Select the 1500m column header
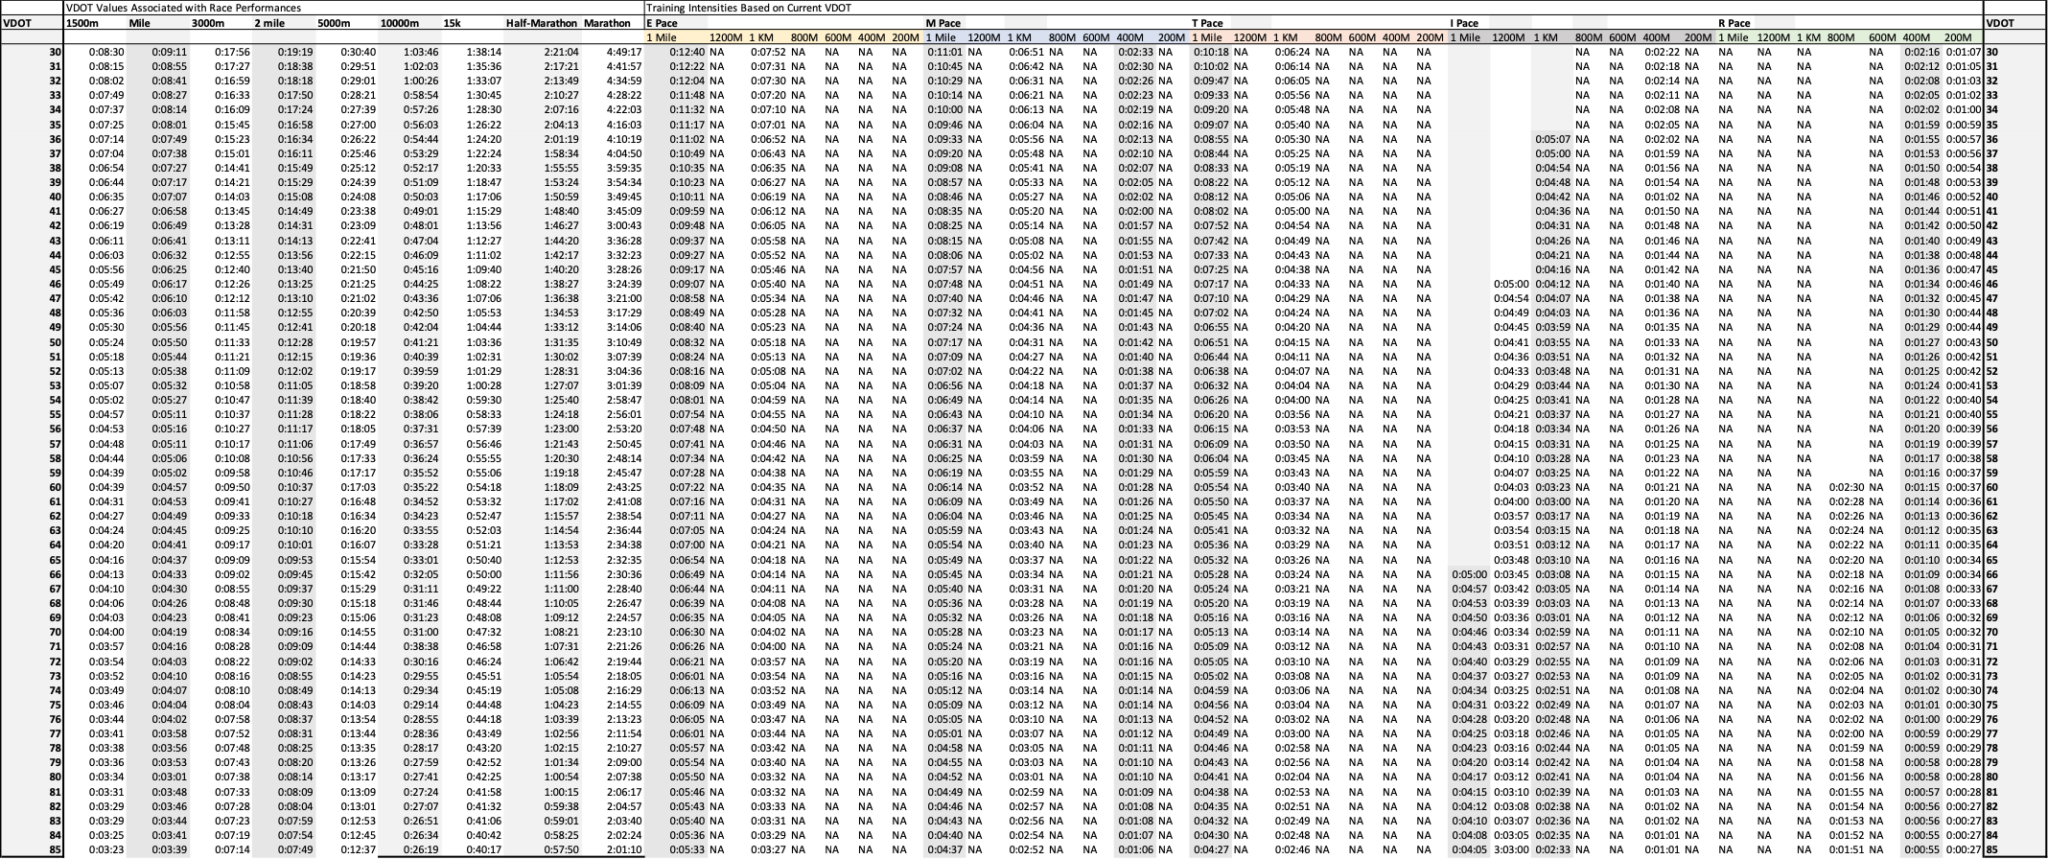The height and width of the screenshot is (859, 2048). point(82,23)
